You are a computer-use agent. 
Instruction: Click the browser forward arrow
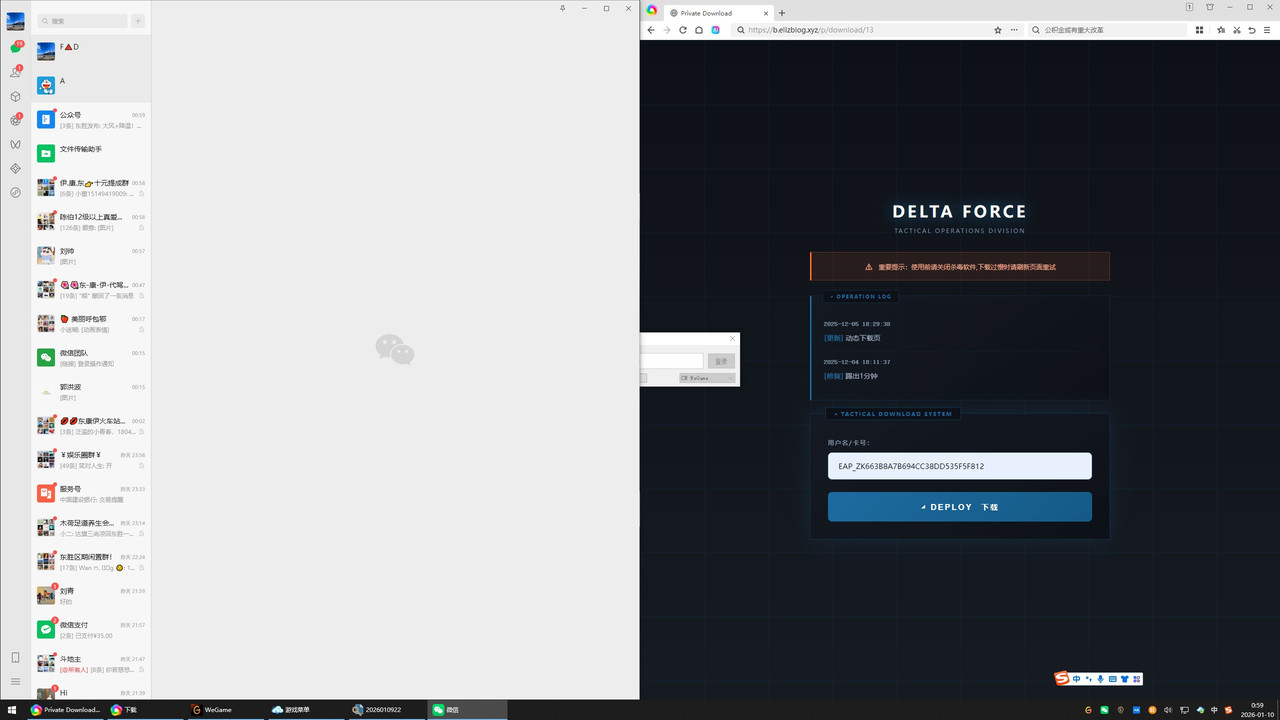click(x=667, y=30)
